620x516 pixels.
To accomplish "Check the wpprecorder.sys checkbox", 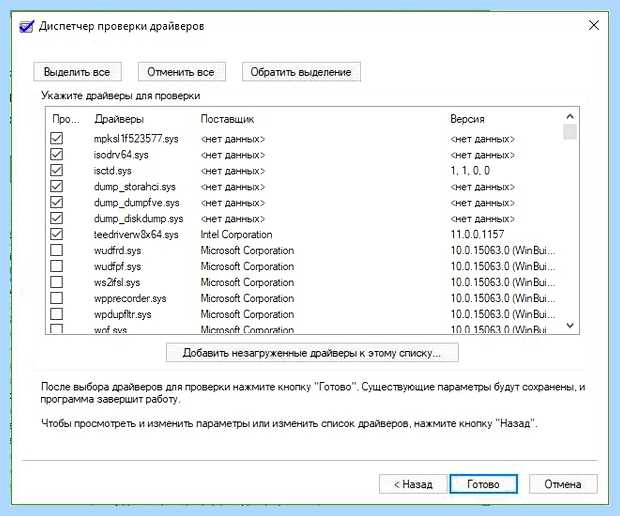I will 57,298.
